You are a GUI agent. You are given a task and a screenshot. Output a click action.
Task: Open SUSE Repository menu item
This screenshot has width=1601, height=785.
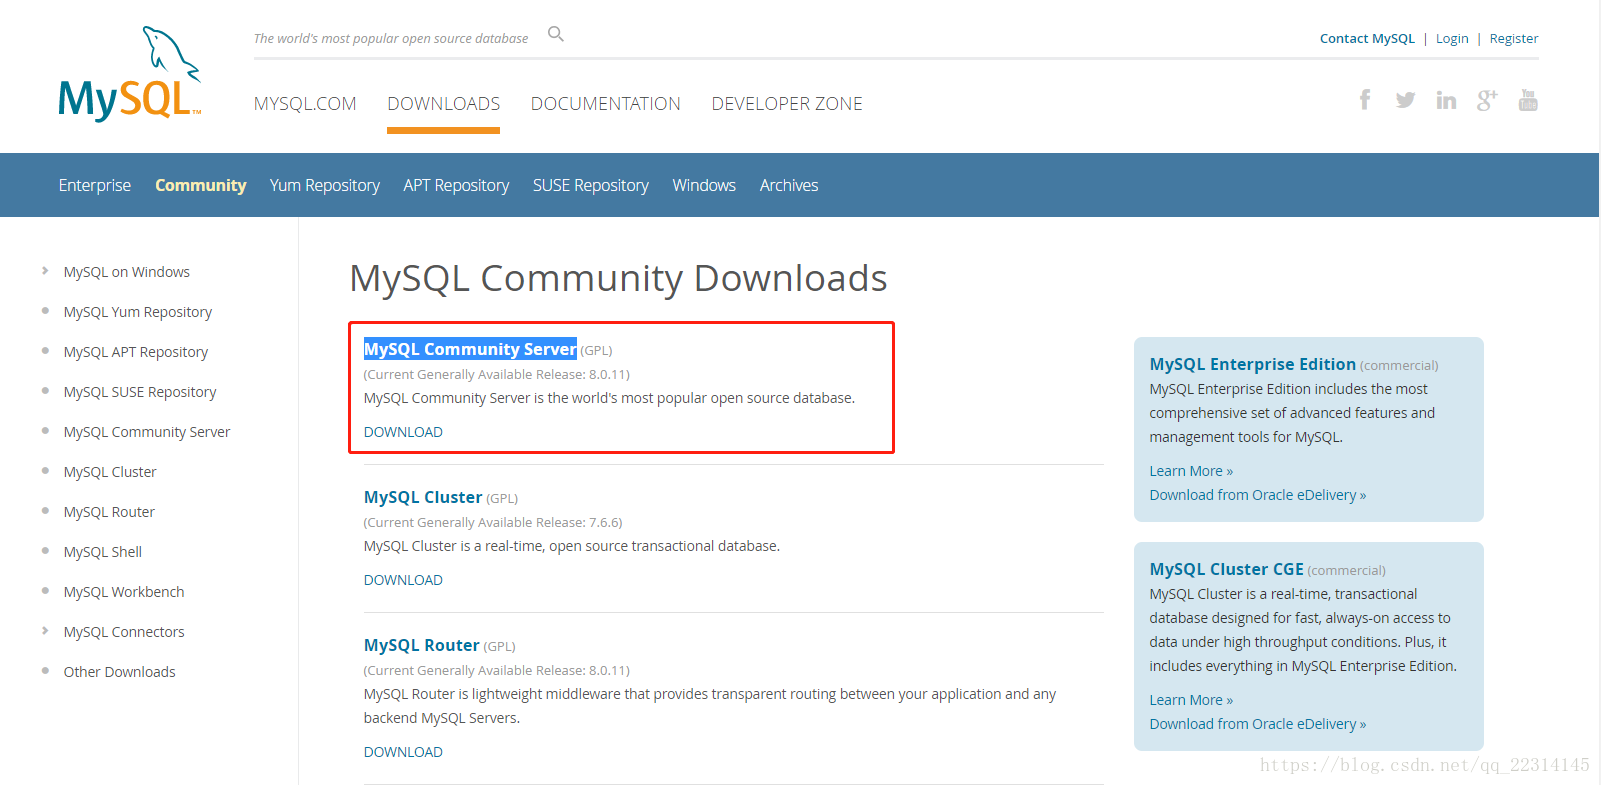pos(591,185)
